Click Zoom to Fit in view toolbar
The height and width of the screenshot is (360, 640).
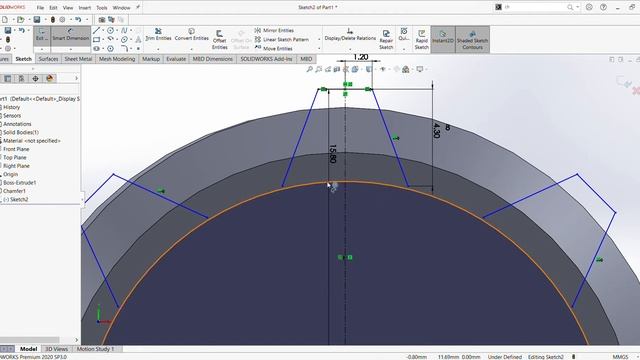tap(310, 69)
